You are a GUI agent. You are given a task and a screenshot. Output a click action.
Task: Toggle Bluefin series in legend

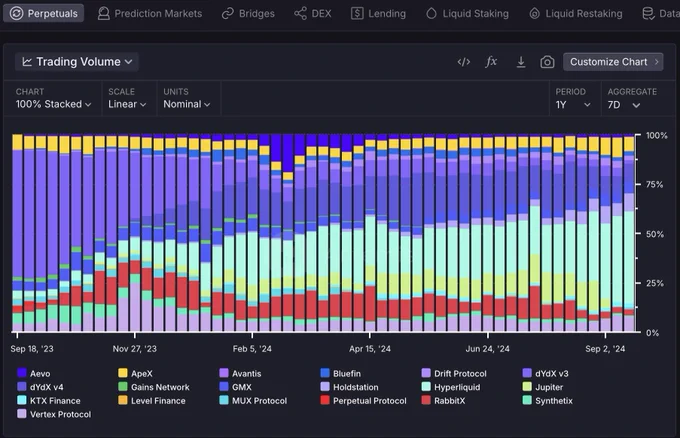point(340,373)
